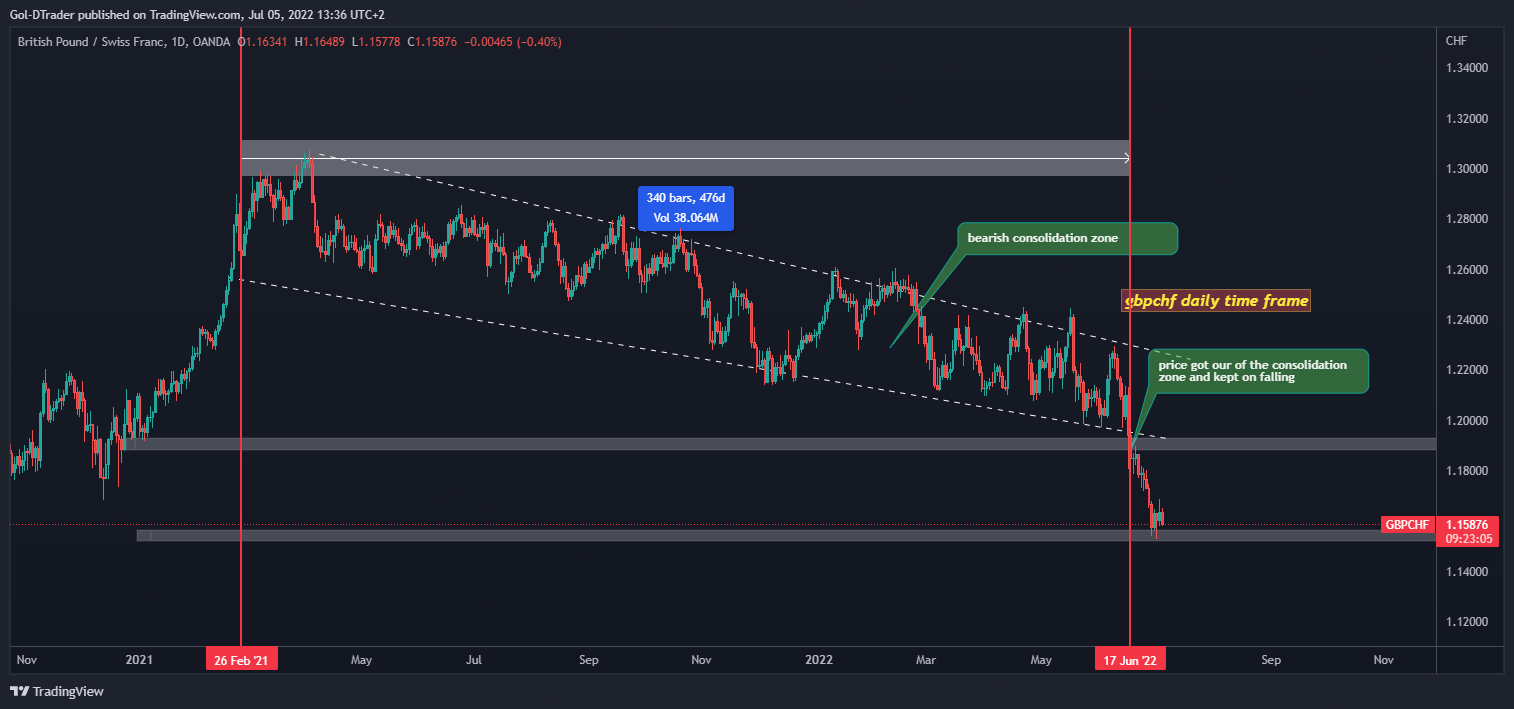The width and height of the screenshot is (1514, 709).
Task: Click the 1.34000 price axis label
Action: click(x=1469, y=68)
